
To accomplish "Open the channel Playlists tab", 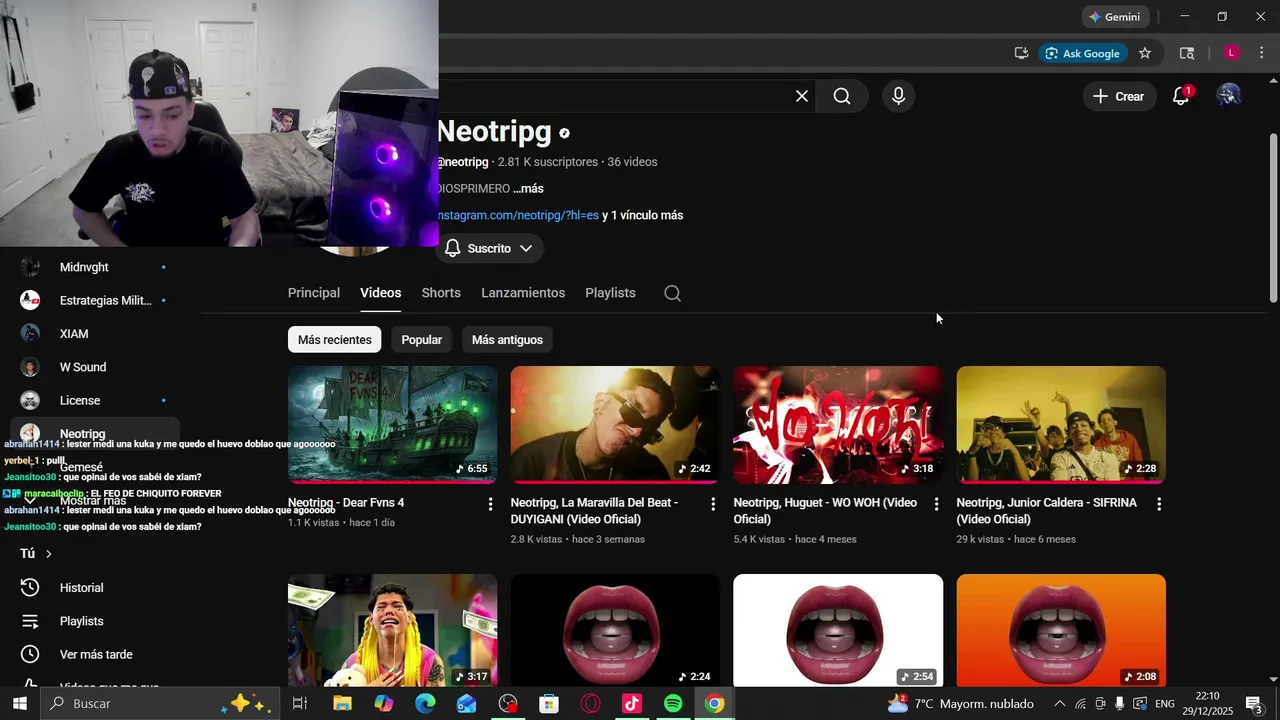I will point(610,293).
